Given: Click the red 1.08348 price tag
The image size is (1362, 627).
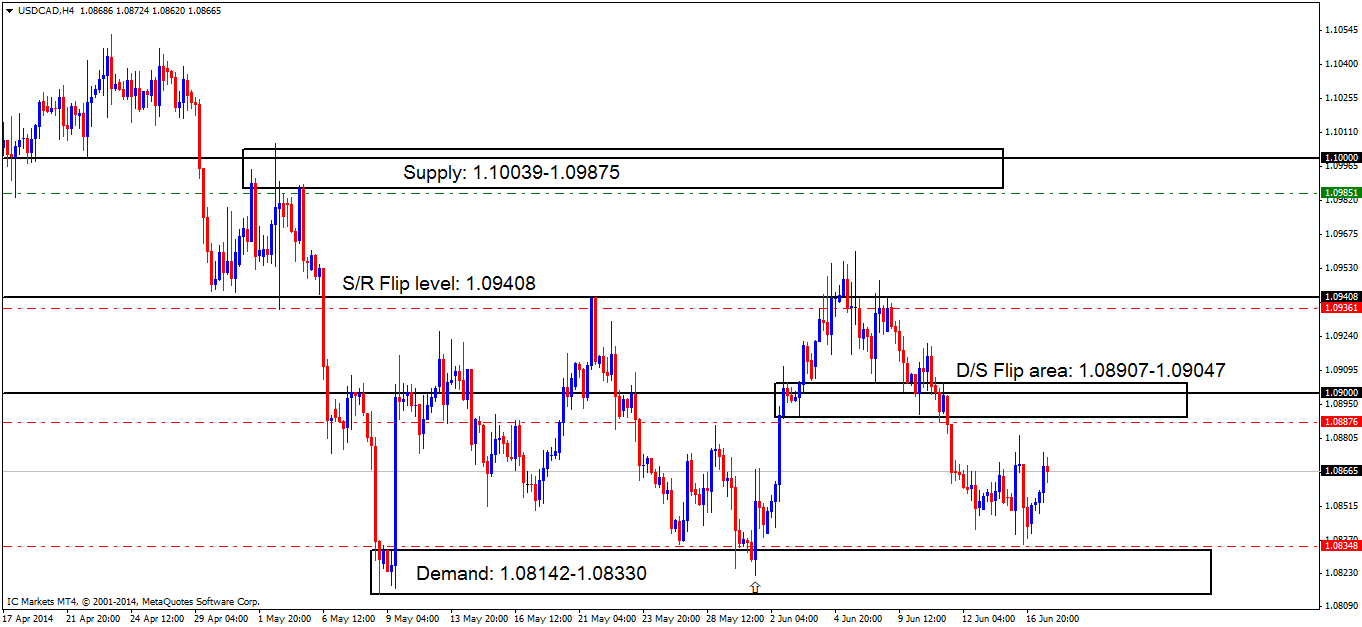Looking at the screenshot, I should click(x=1340, y=546).
